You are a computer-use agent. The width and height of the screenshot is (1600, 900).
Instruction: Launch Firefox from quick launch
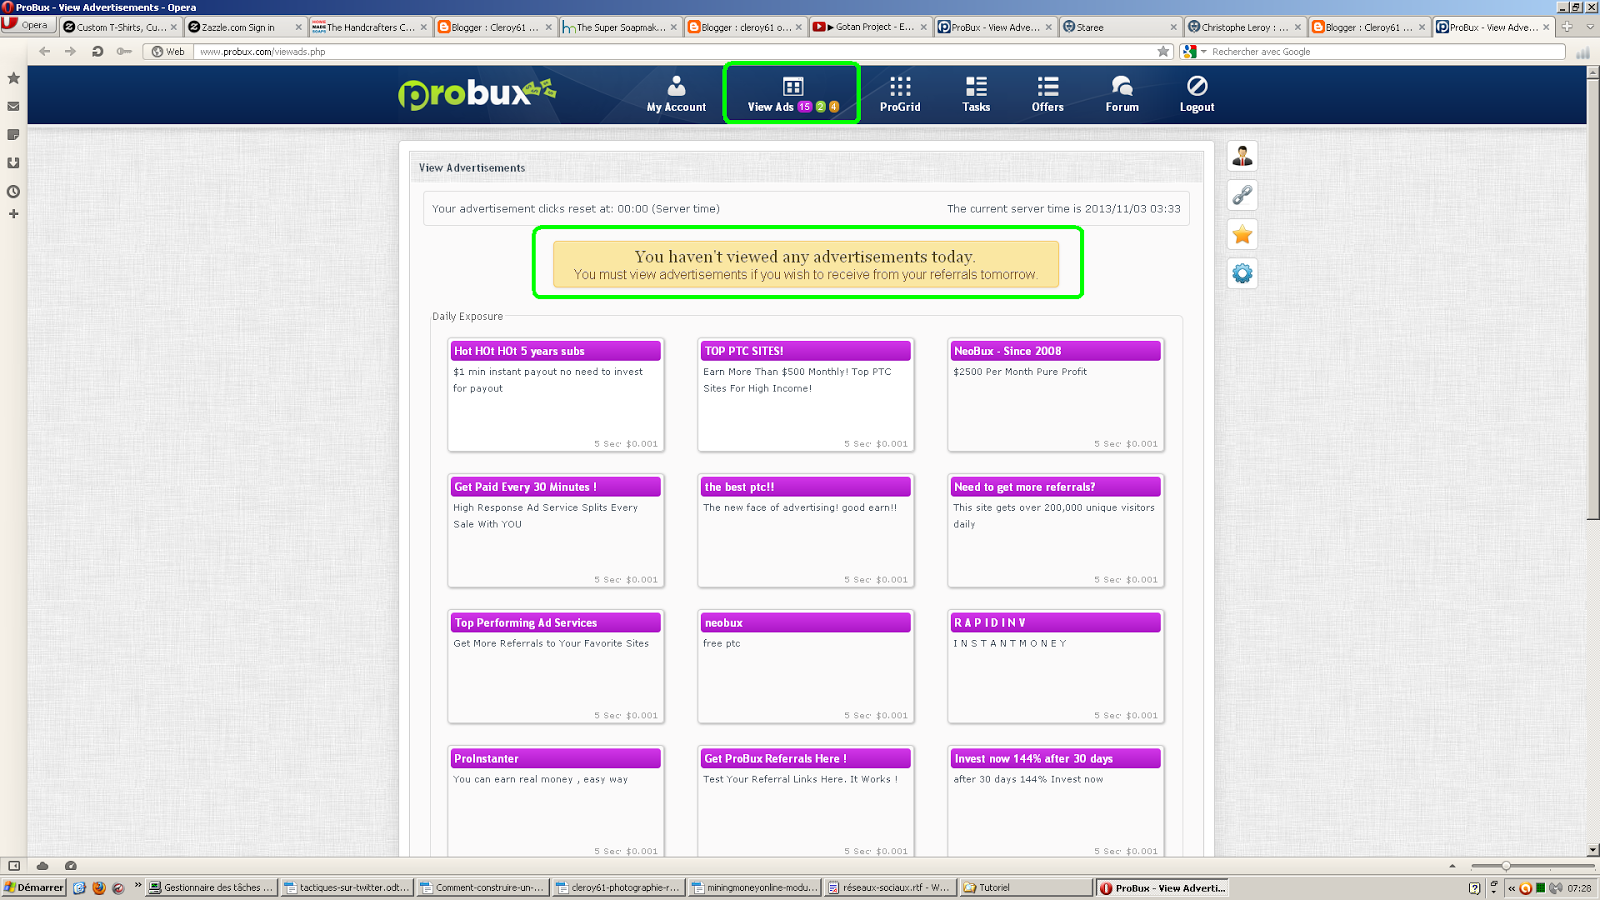(99, 887)
